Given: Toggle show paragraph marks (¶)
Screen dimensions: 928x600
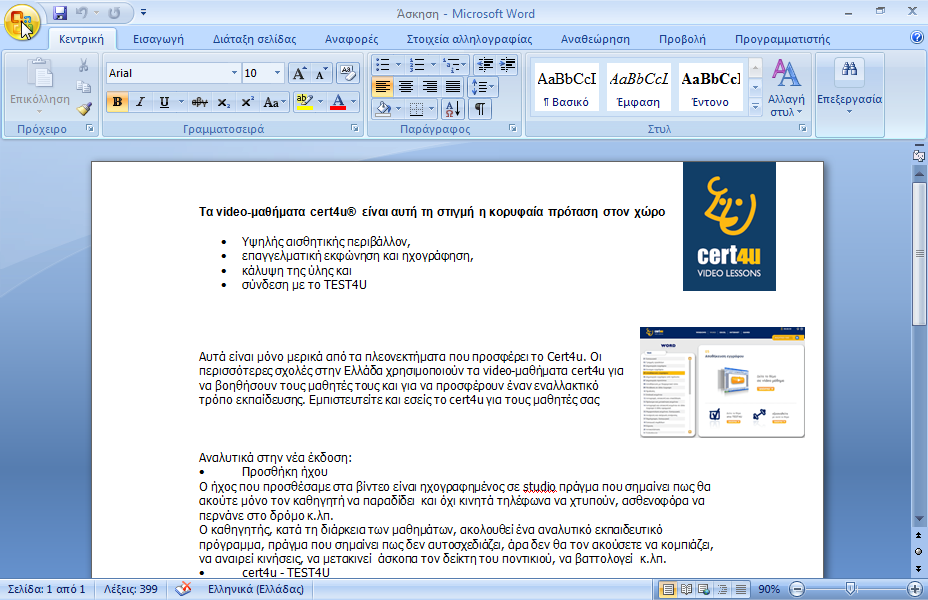Looking at the screenshot, I should coord(480,109).
